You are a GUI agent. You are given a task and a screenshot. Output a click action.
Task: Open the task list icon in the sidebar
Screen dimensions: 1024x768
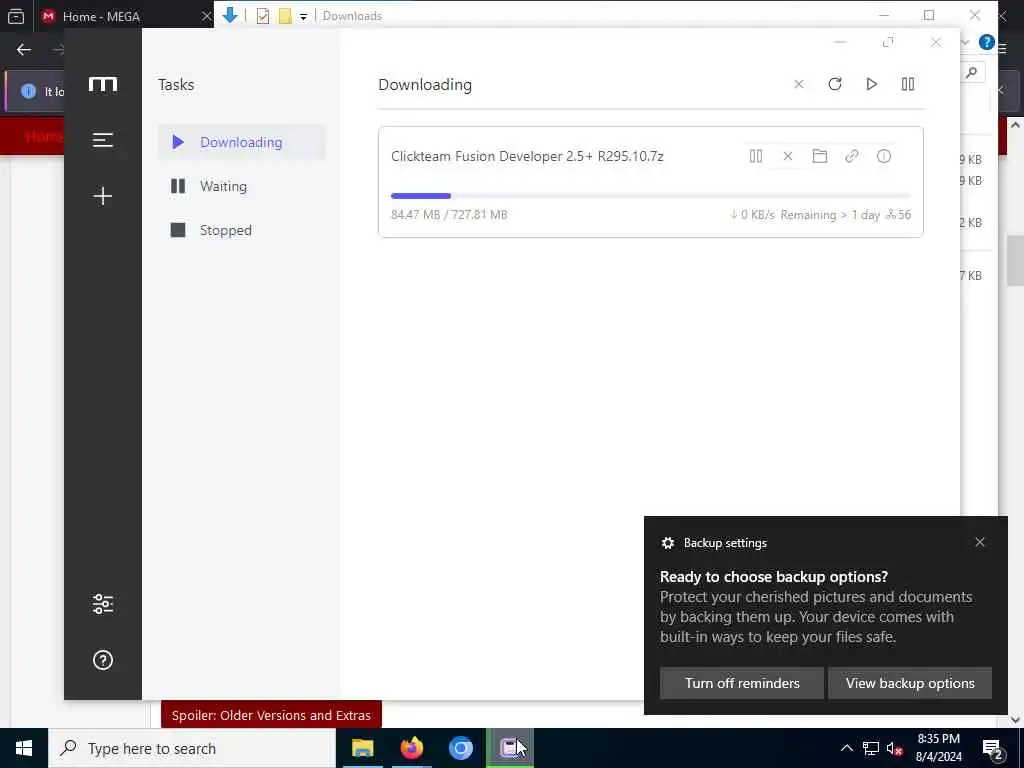(x=103, y=140)
